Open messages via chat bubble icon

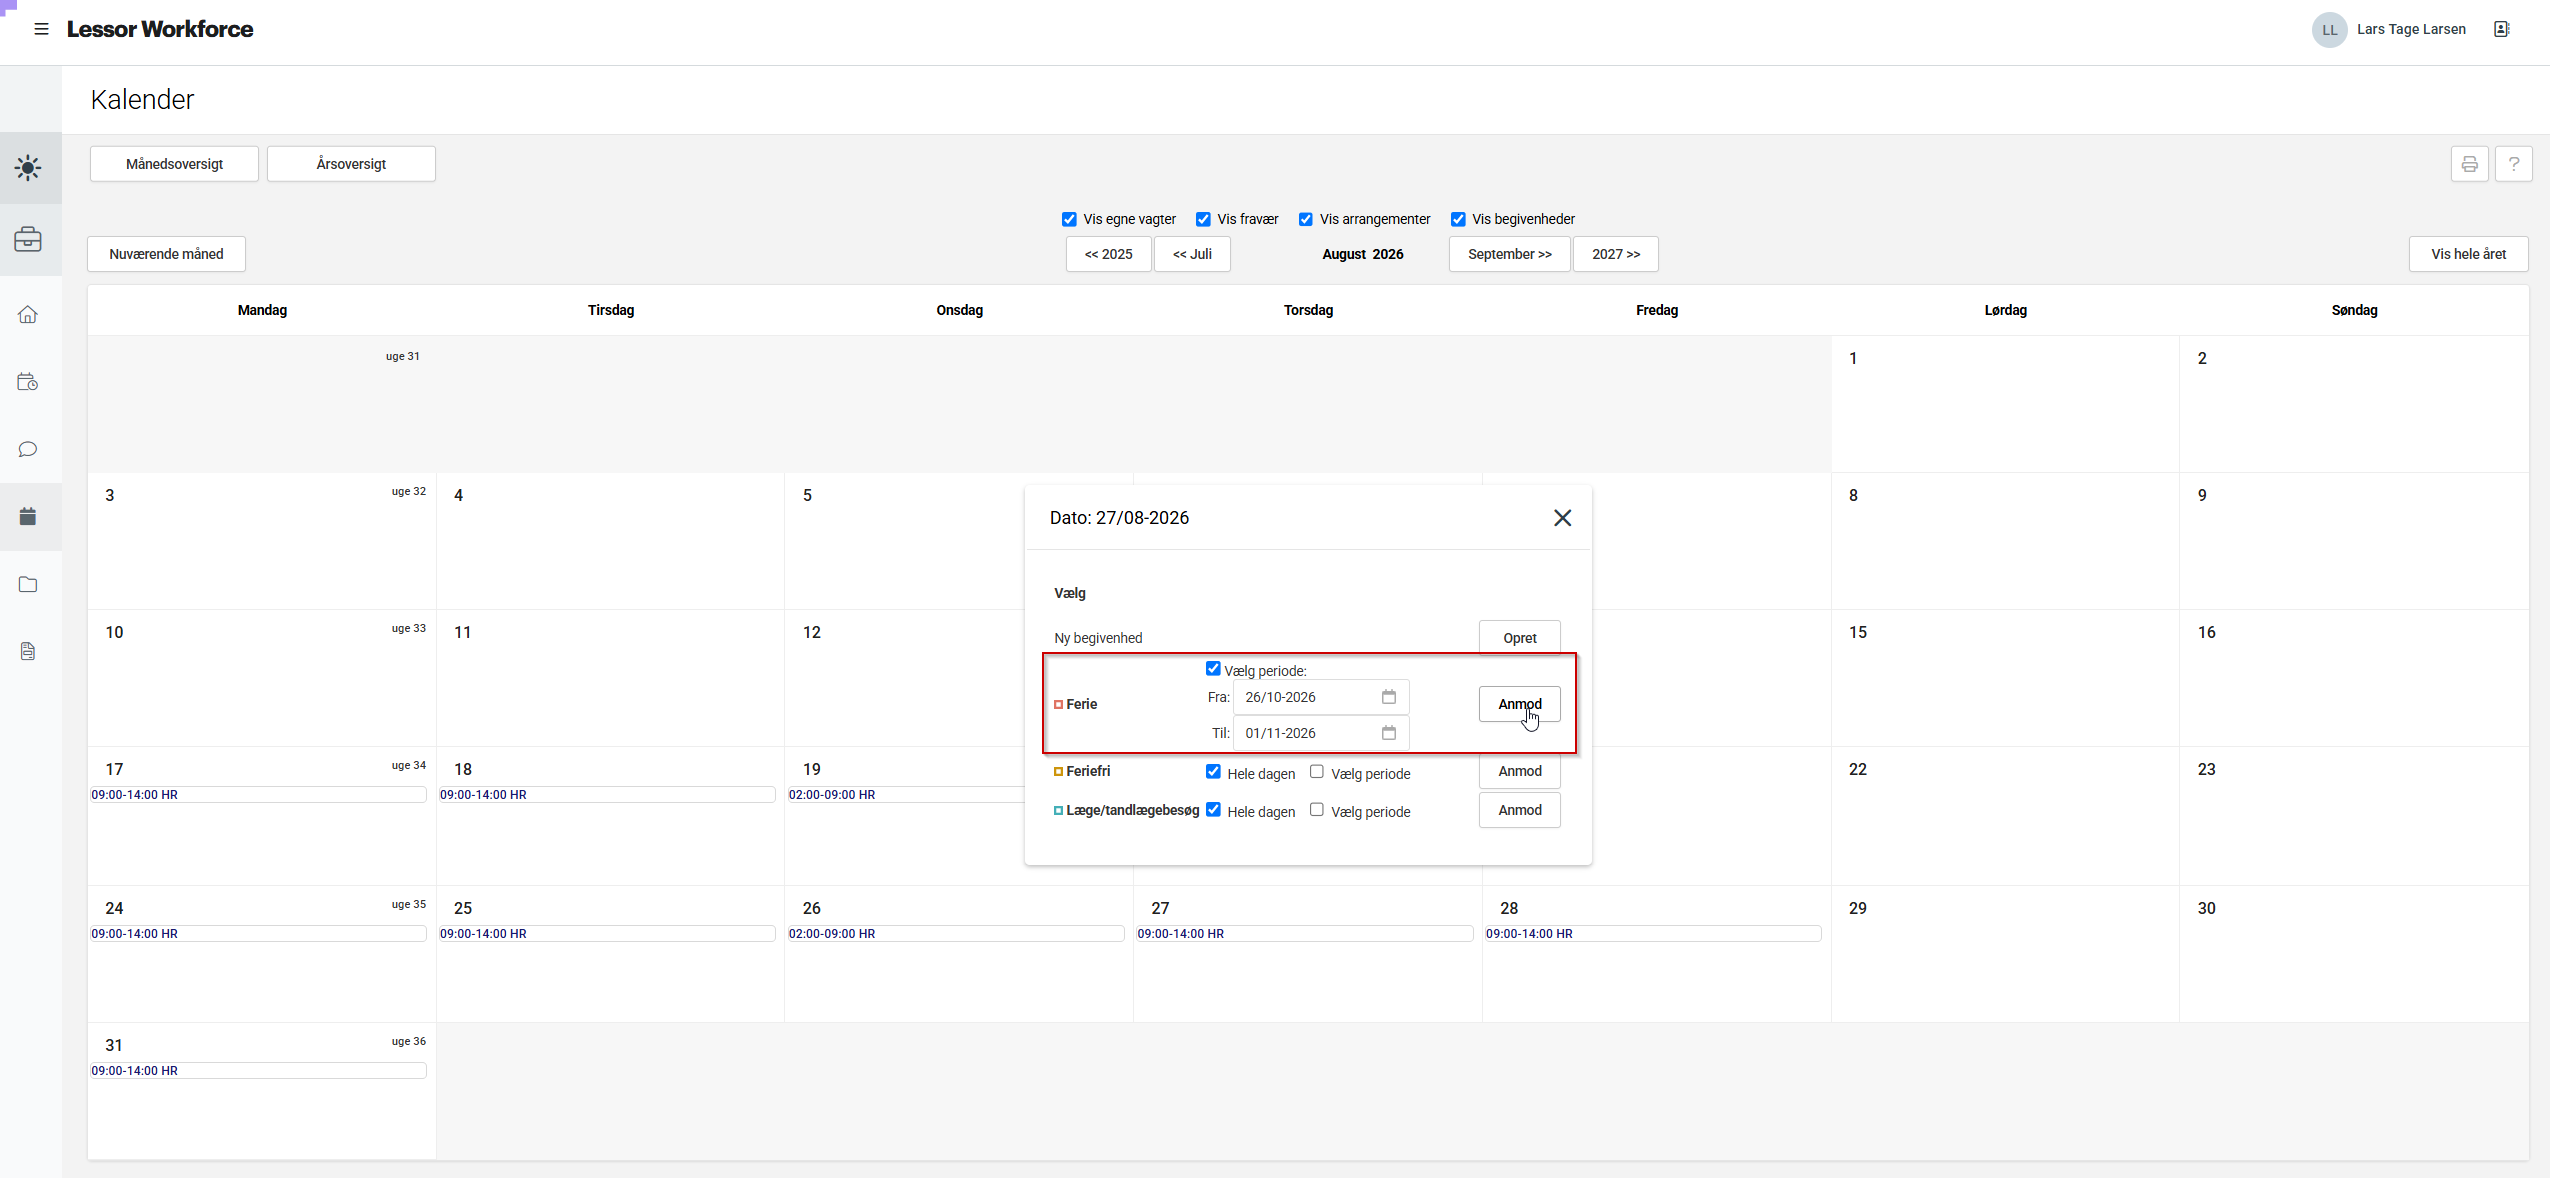click(x=28, y=449)
